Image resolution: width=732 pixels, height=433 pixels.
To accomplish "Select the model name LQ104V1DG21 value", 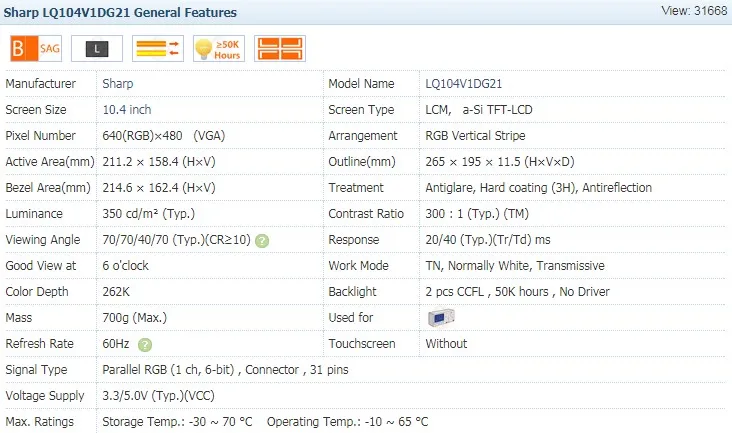I will point(464,84).
